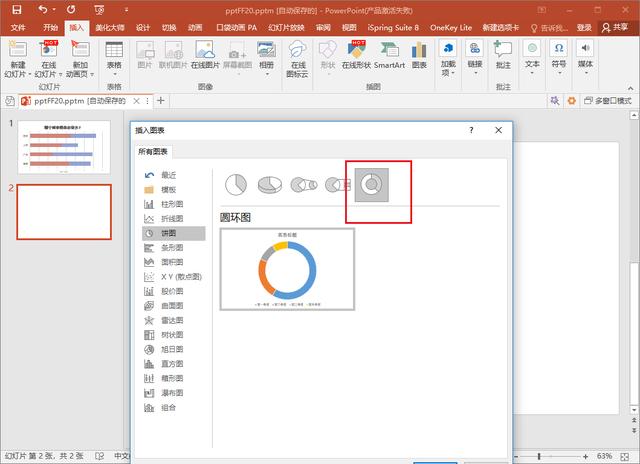Click the 新建幻灯片 new slide icon
Image resolution: width=640 pixels, height=464 pixels.
click(x=18, y=49)
